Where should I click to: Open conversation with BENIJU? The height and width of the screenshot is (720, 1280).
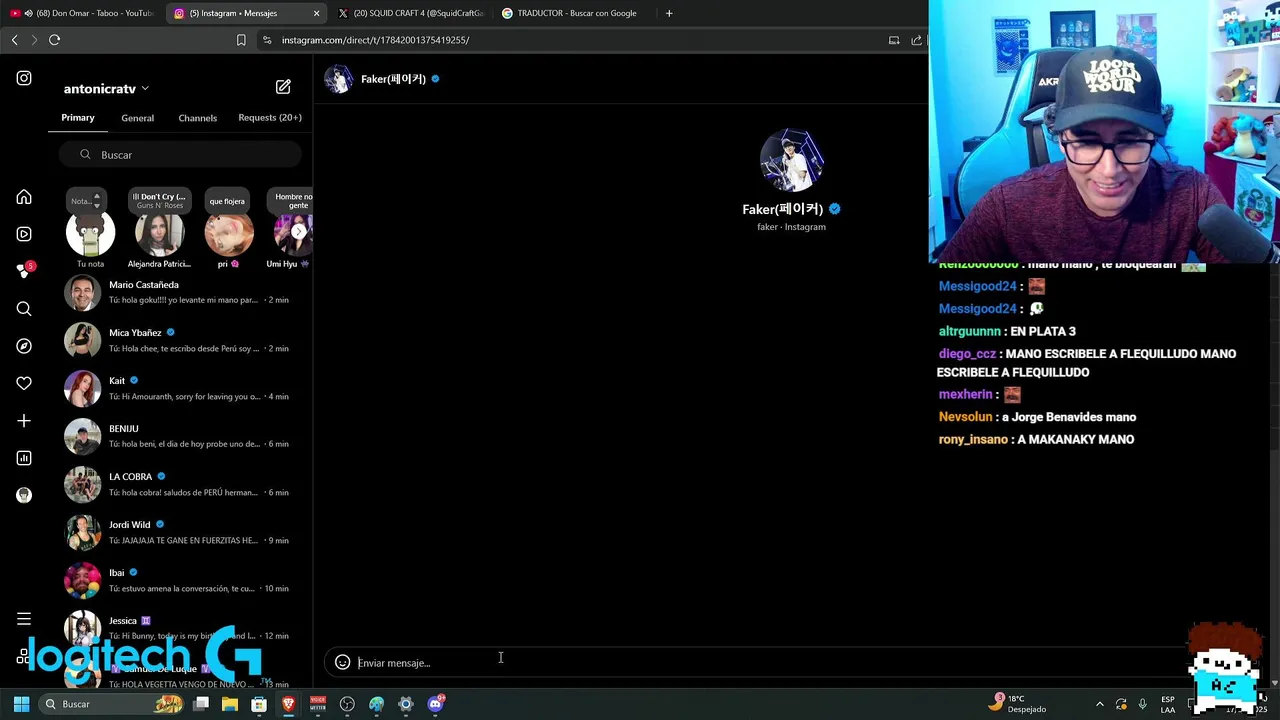pyautogui.click(x=180, y=436)
